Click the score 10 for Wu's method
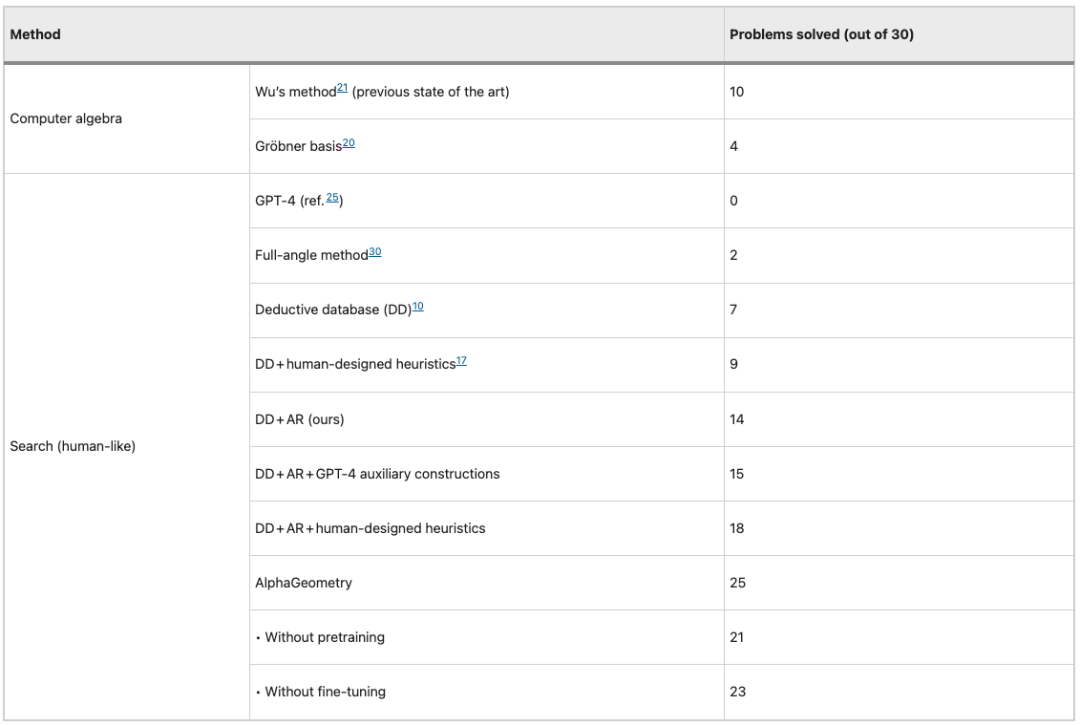Viewport: 1080px width, 726px height. point(737,92)
